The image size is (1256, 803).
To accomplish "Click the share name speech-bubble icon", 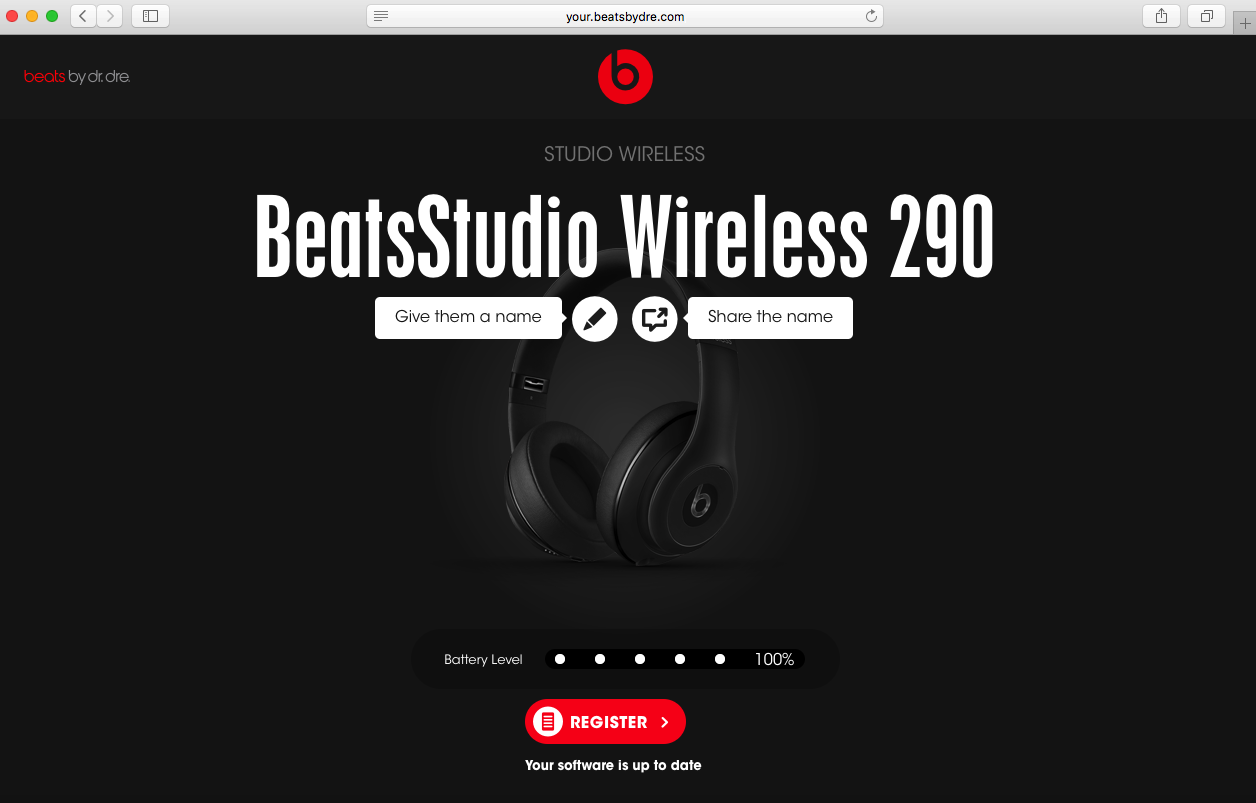I will pyautogui.click(x=655, y=319).
